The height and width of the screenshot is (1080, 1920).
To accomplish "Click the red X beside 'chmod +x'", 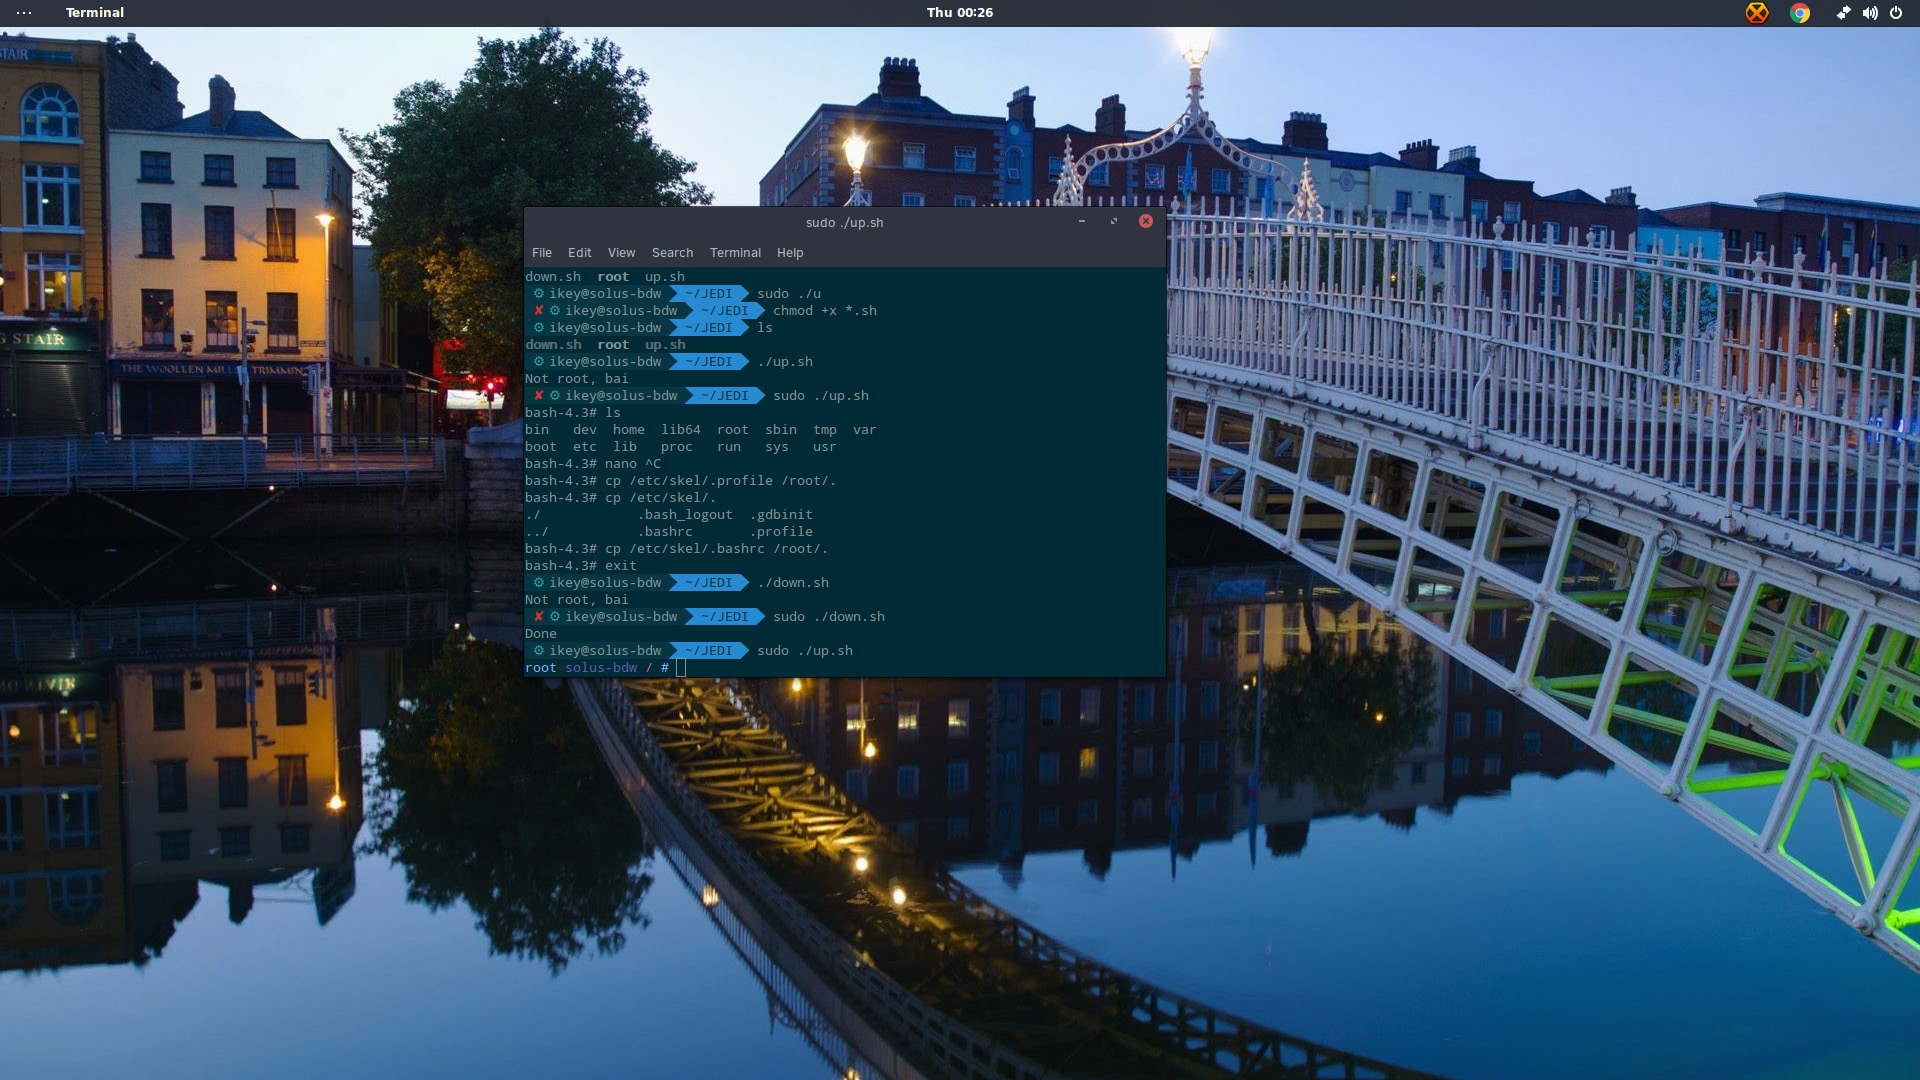I will (539, 311).
